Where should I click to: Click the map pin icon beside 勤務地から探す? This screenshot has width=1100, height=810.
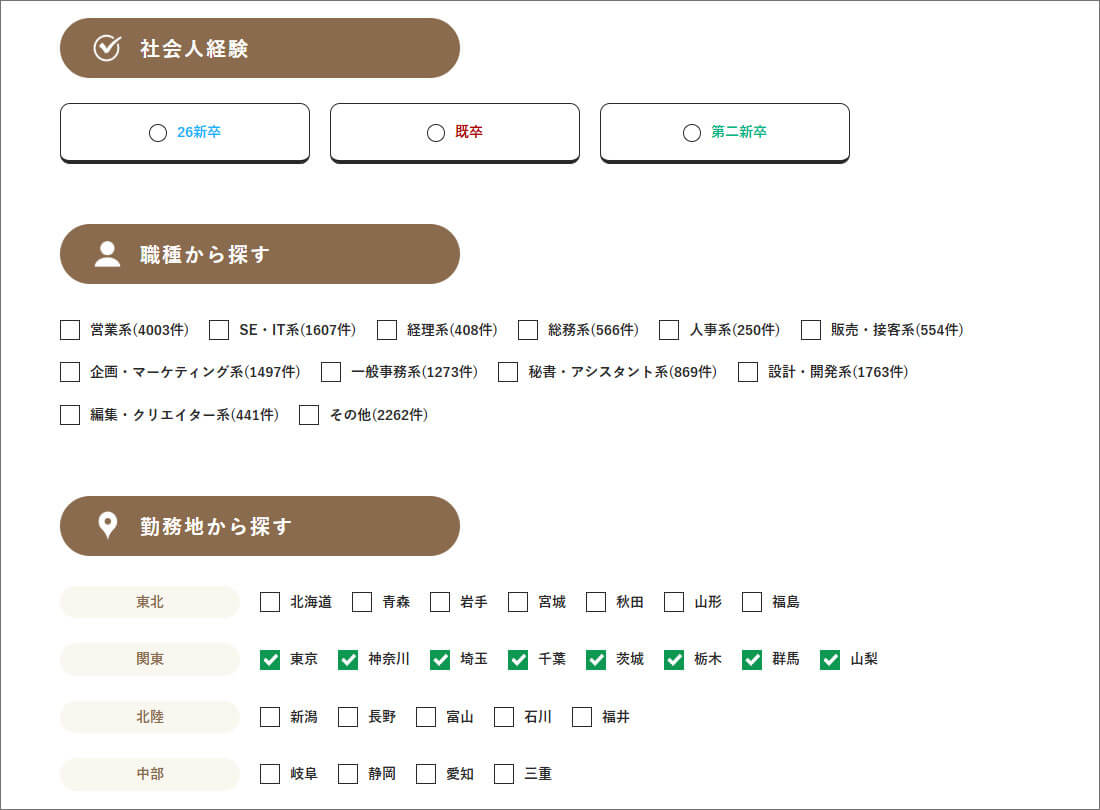click(107, 526)
